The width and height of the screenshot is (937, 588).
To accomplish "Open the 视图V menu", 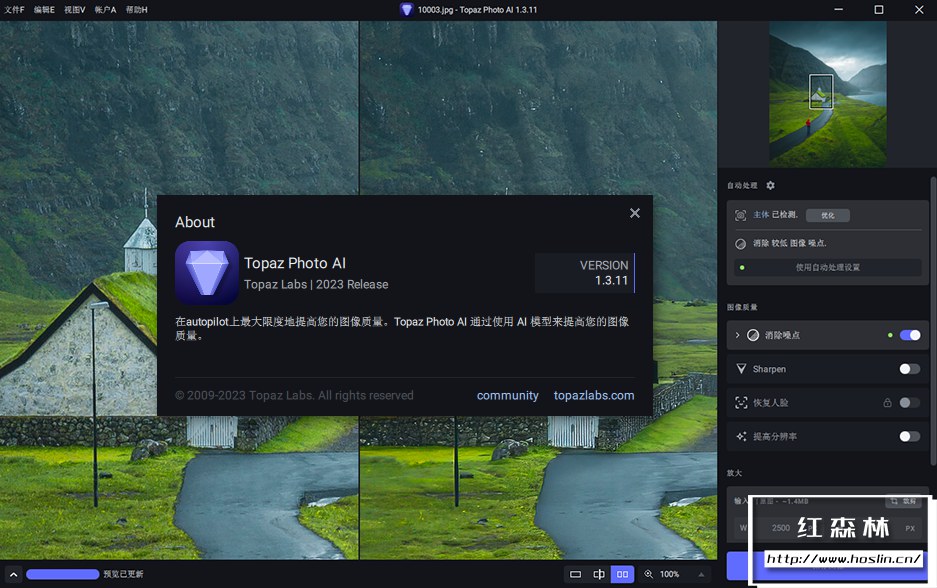I will tap(75, 10).
